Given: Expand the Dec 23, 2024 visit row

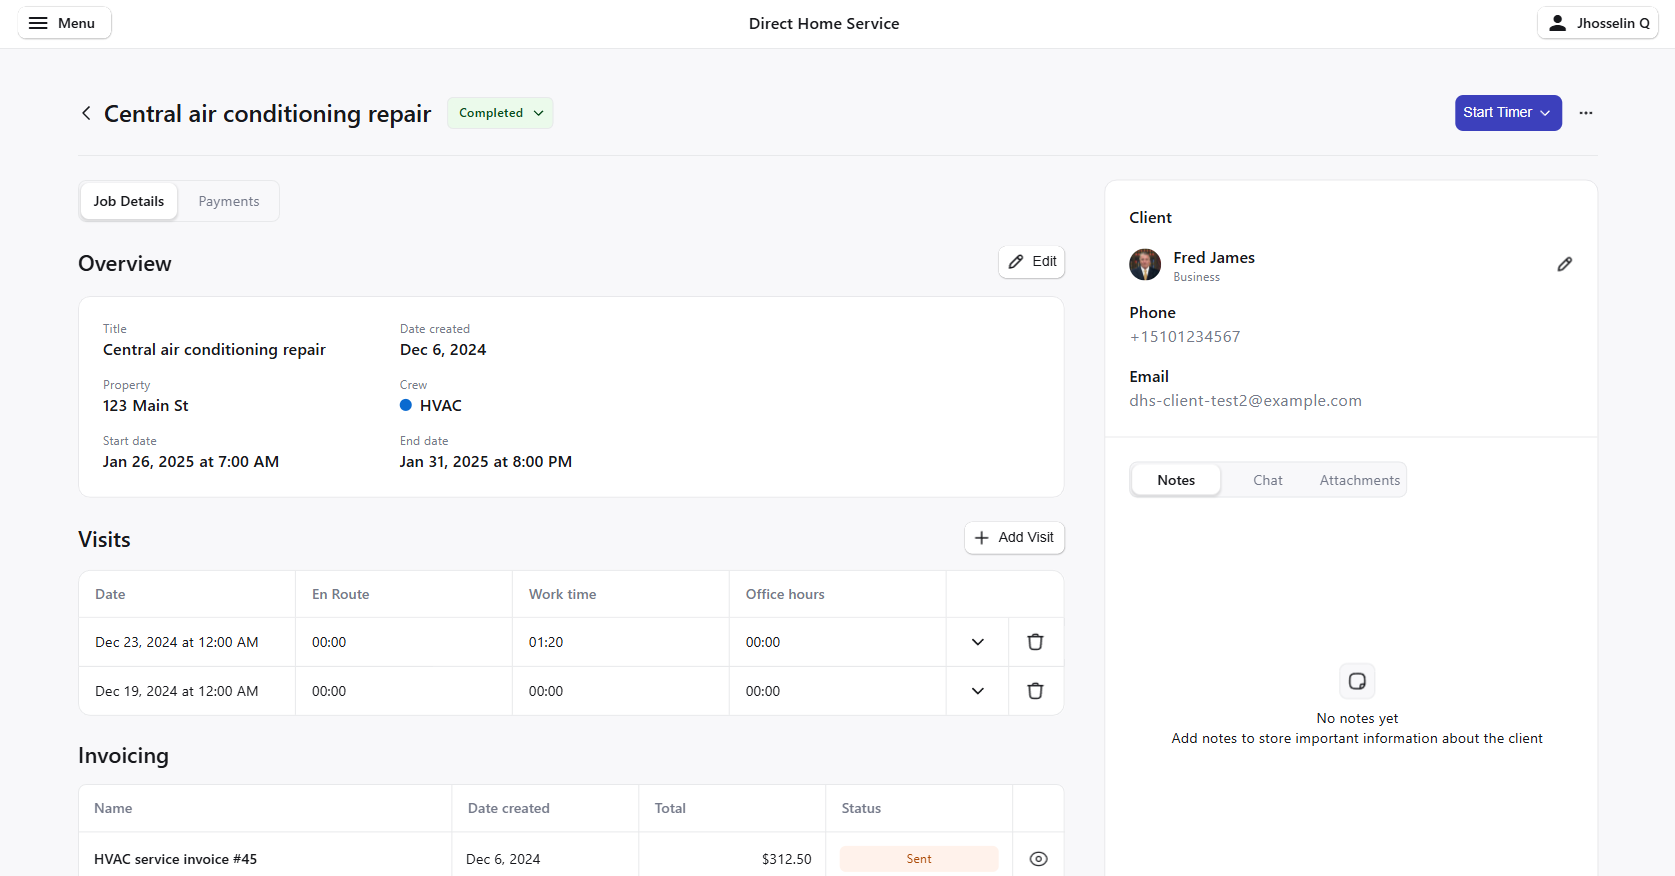Looking at the screenshot, I should [x=977, y=642].
